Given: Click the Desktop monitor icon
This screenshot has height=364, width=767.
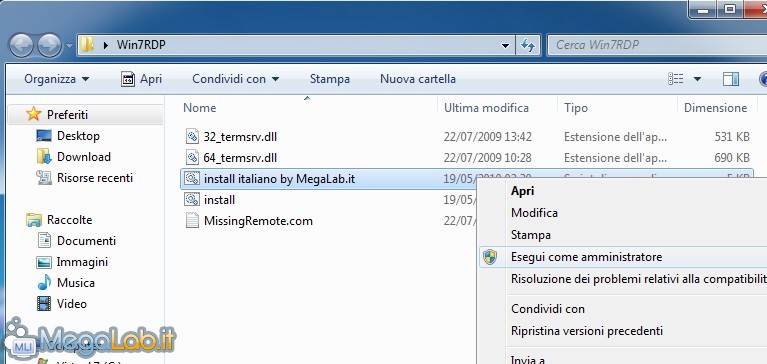Looking at the screenshot, I should click(44, 136).
